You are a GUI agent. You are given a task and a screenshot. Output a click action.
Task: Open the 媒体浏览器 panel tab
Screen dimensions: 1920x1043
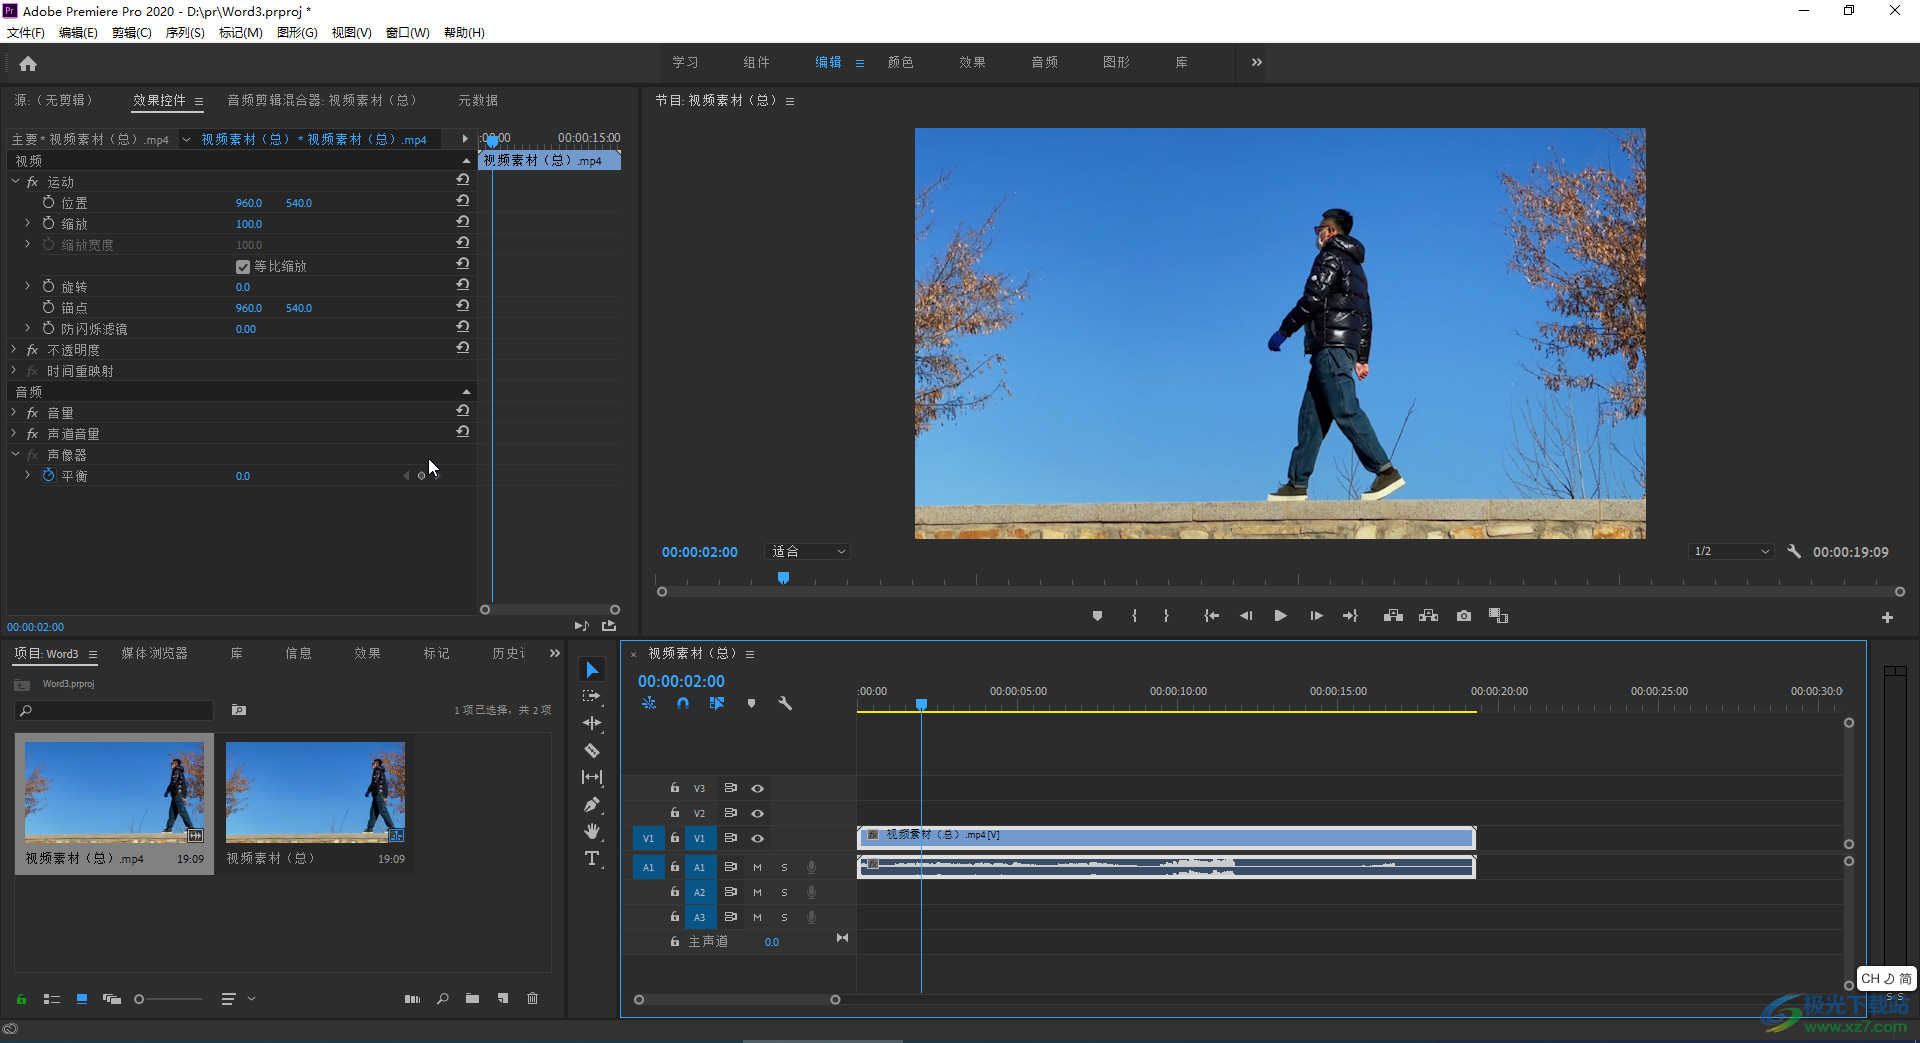[154, 653]
